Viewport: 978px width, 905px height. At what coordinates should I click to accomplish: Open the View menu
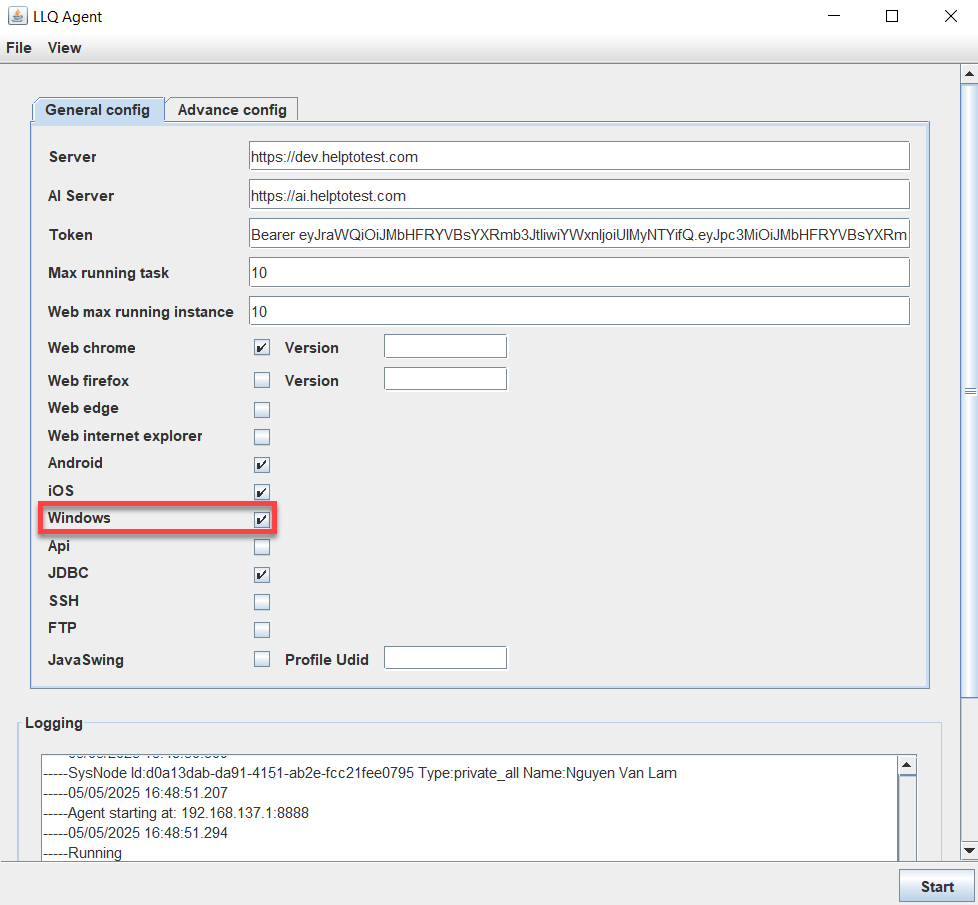pos(65,48)
